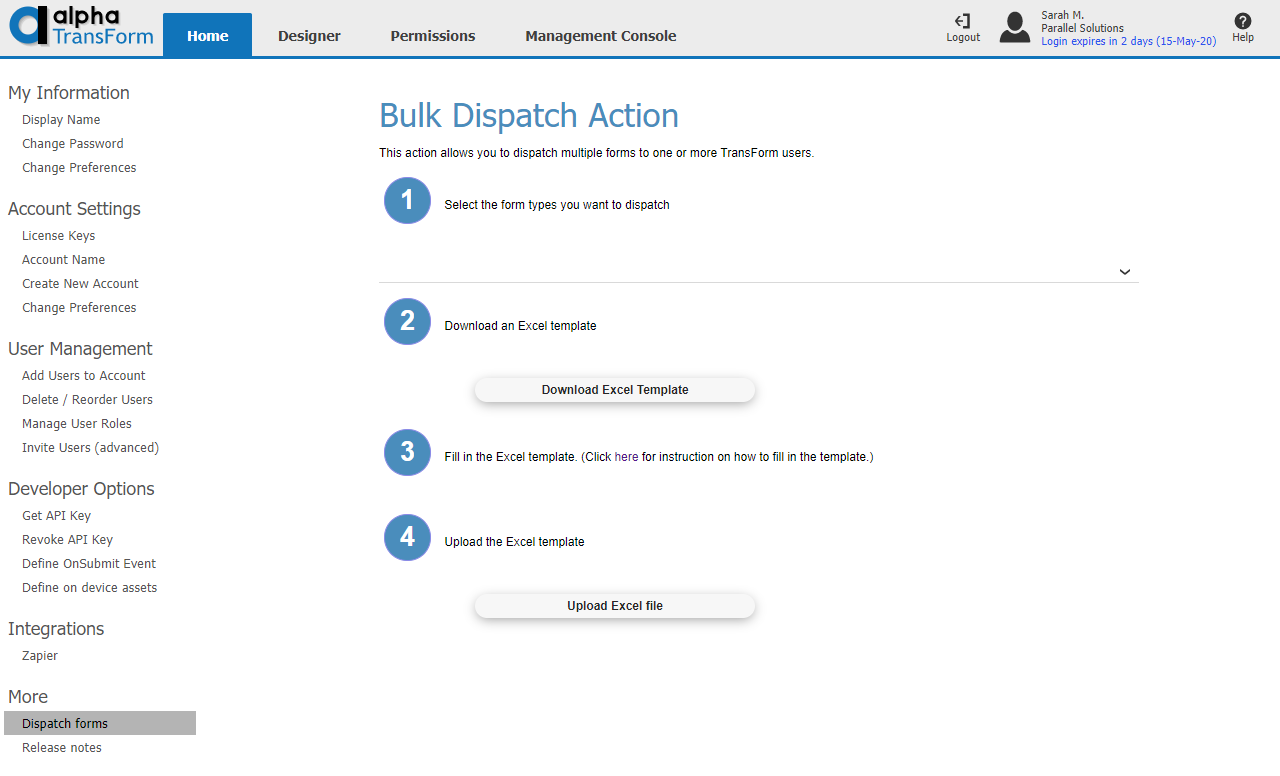Click the user profile avatar icon

point(1014,27)
